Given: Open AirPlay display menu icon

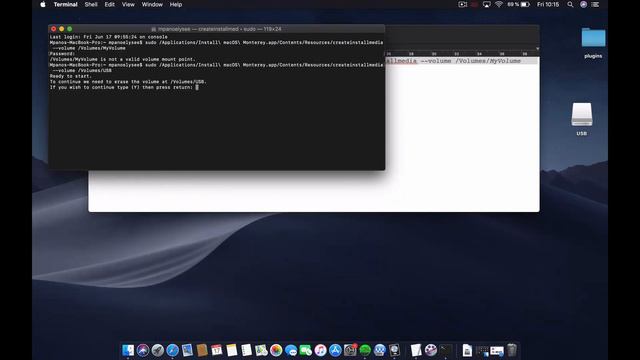Looking at the screenshot, I should pos(487,4).
